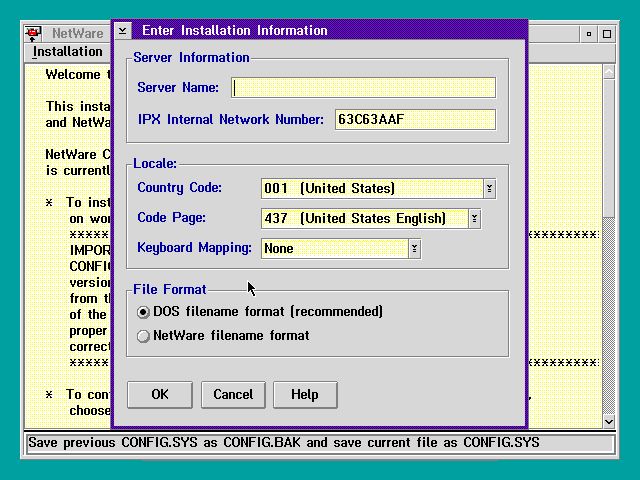Open the dialog system menu icon
This screenshot has width=640, height=480.
122,31
